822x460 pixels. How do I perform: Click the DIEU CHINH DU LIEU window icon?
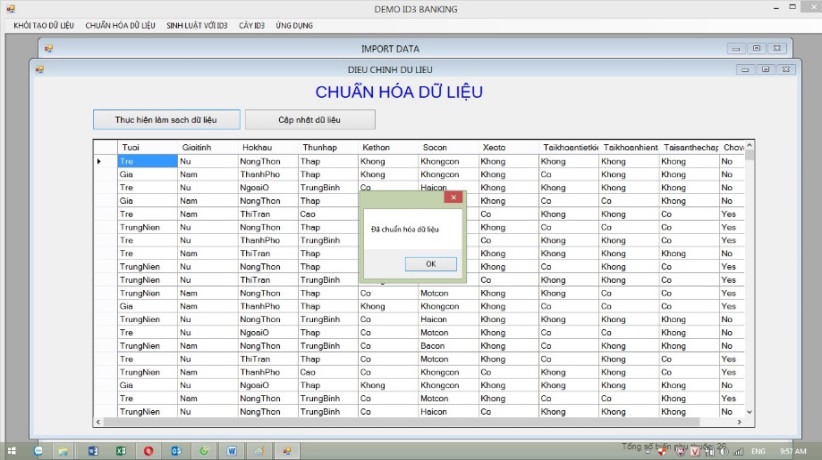click(x=40, y=69)
